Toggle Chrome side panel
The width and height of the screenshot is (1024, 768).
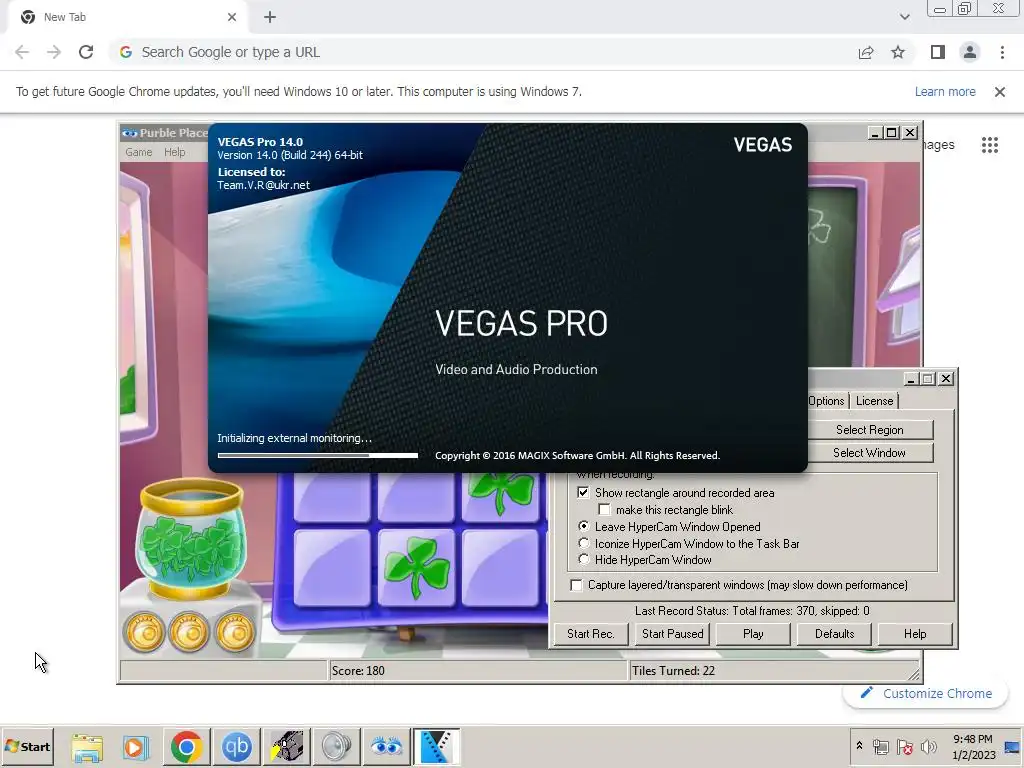tap(938, 52)
